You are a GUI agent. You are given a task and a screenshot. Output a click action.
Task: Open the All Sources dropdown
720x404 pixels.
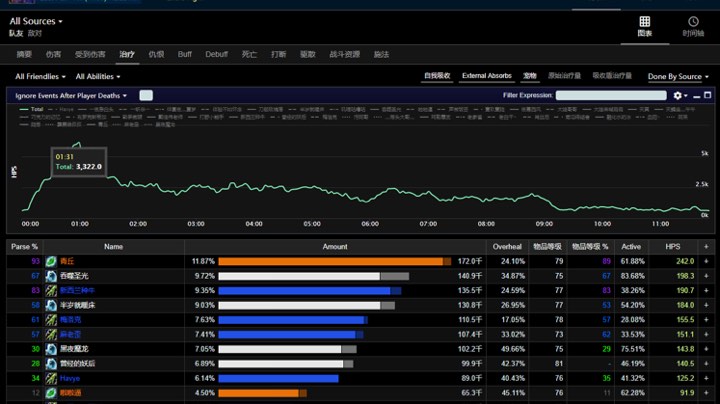pos(36,21)
